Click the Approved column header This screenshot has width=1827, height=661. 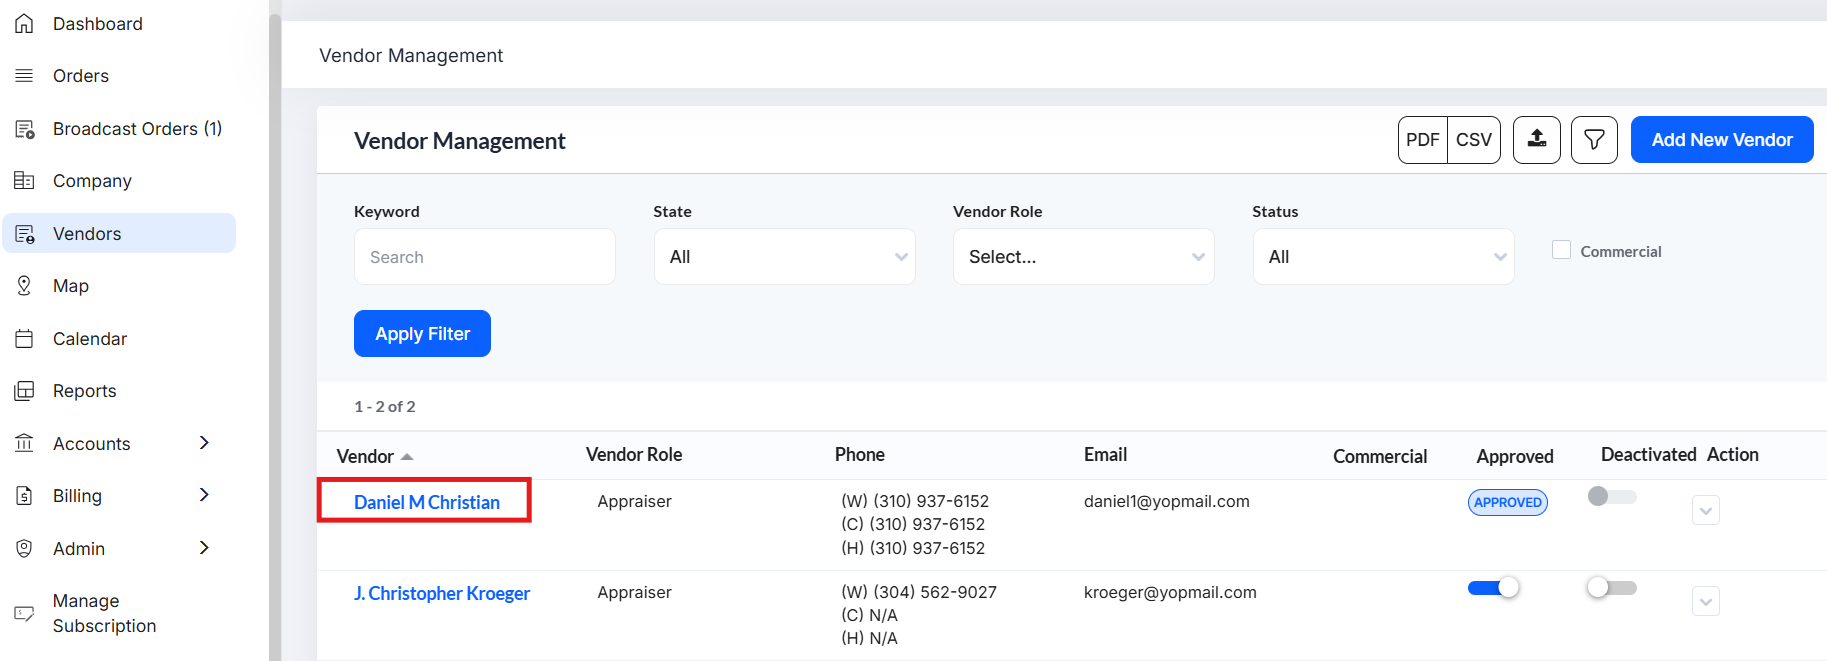pyautogui.click(x=1515, y=456)
